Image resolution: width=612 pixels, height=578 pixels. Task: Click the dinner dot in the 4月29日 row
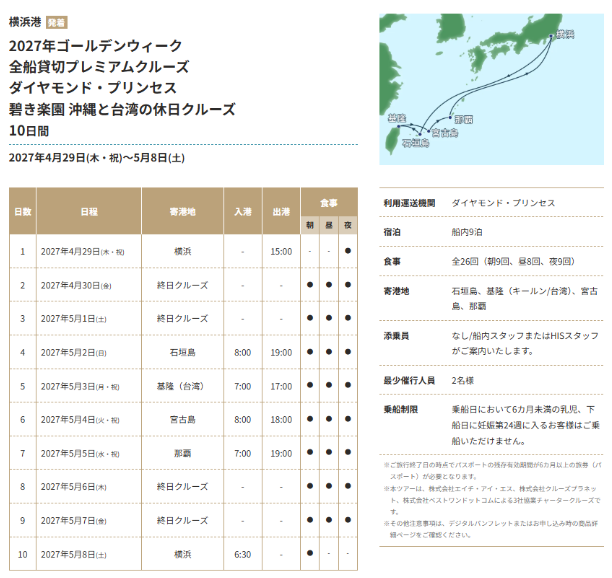click(x=348, y=251)
